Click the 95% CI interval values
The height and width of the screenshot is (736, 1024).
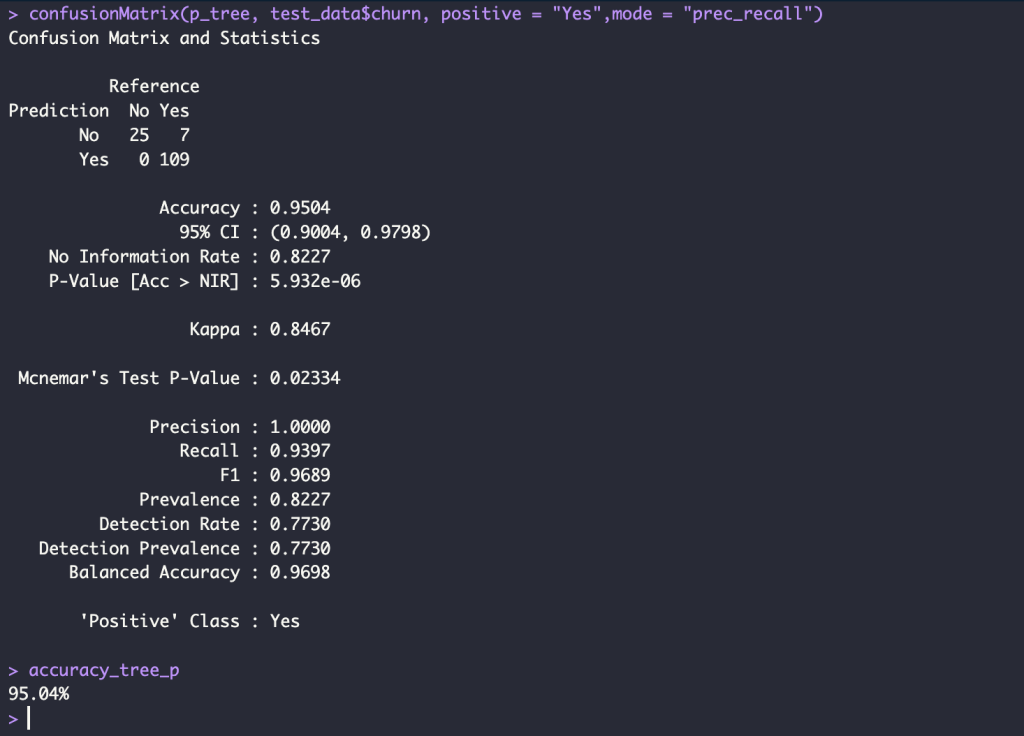click(350, 233)
